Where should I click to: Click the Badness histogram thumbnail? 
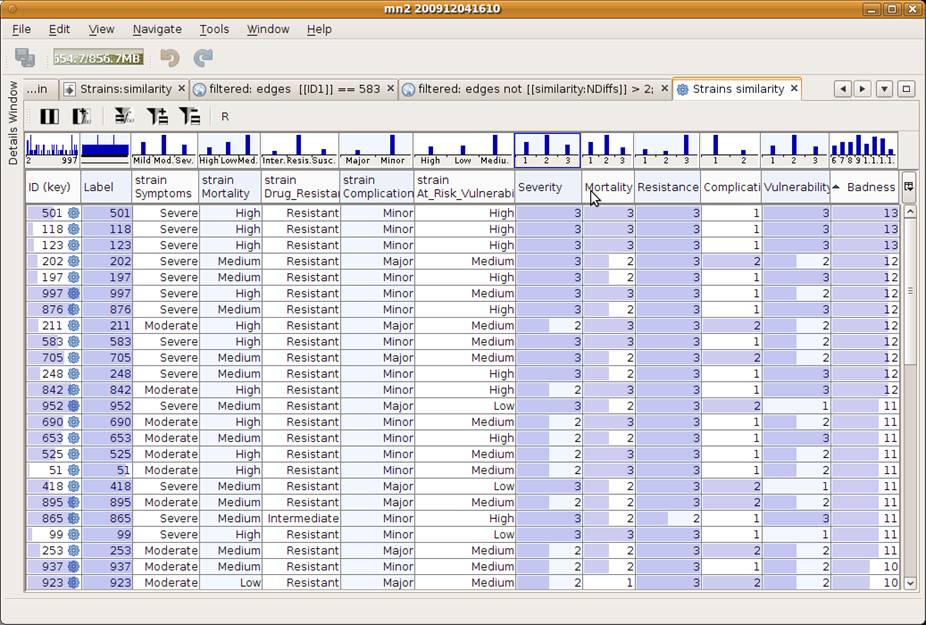(x=863, y=149)
